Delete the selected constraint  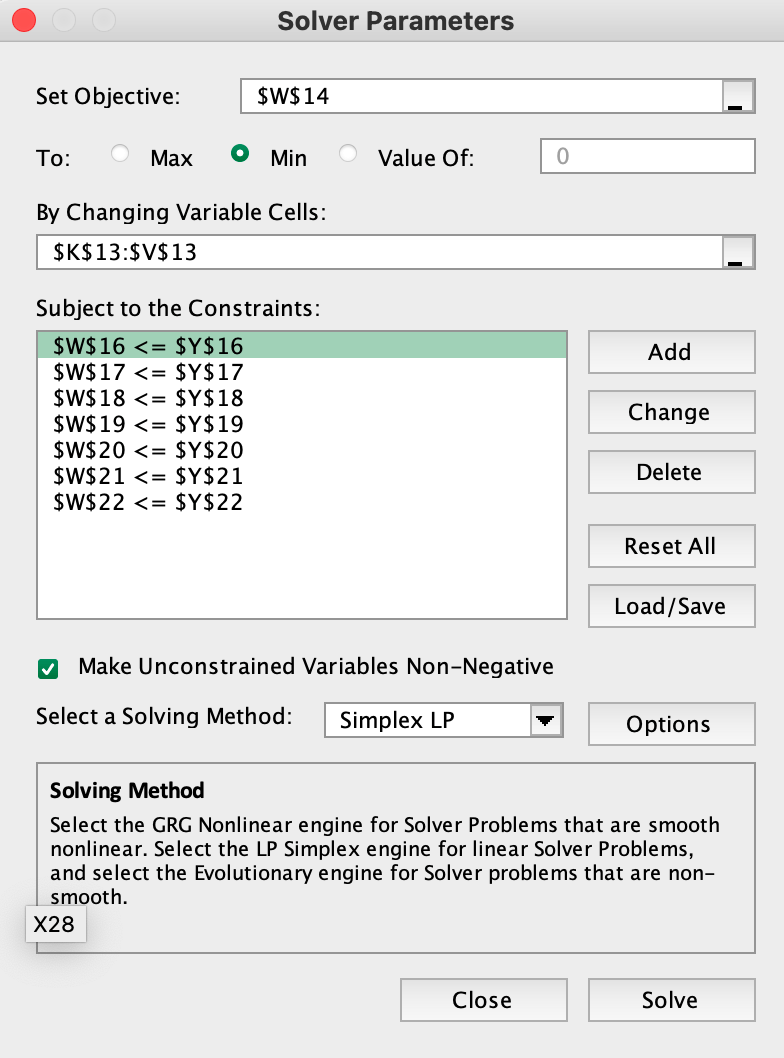[670, 472]
